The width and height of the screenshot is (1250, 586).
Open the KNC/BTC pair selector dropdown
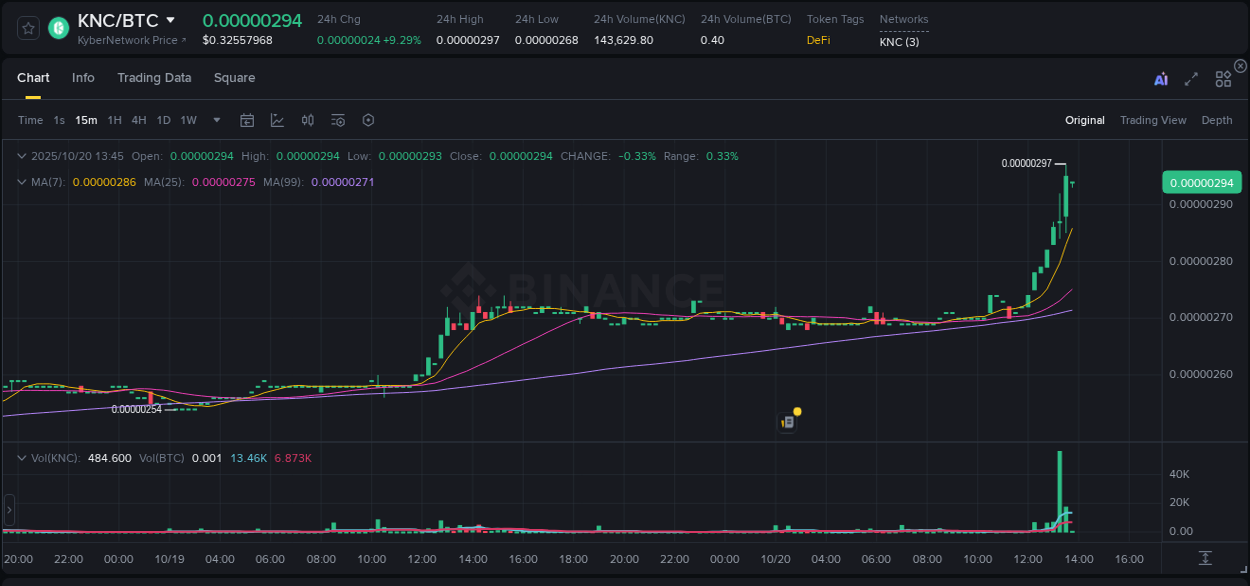coord(171,19)
